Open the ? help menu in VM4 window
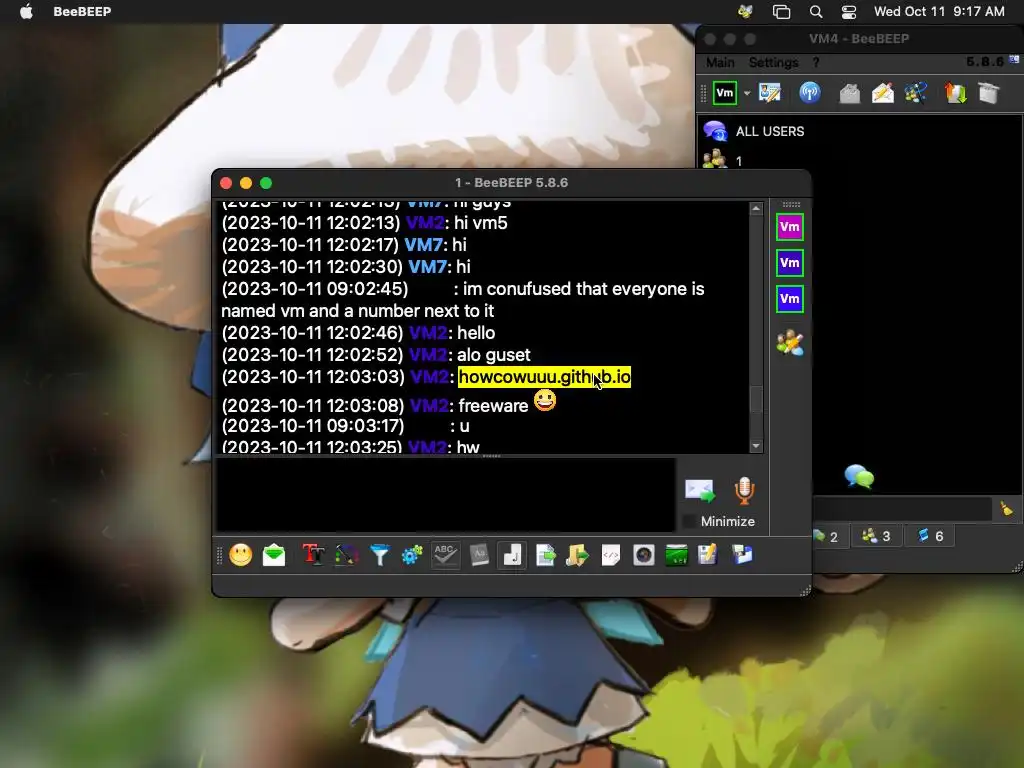 [x=816, y=62]
